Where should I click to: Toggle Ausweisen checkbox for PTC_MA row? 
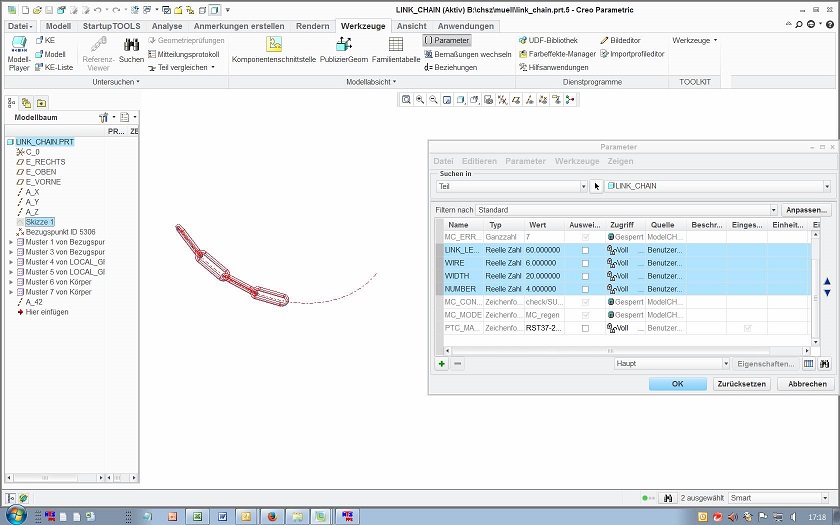pyautogui.click(x=586, y=328)
